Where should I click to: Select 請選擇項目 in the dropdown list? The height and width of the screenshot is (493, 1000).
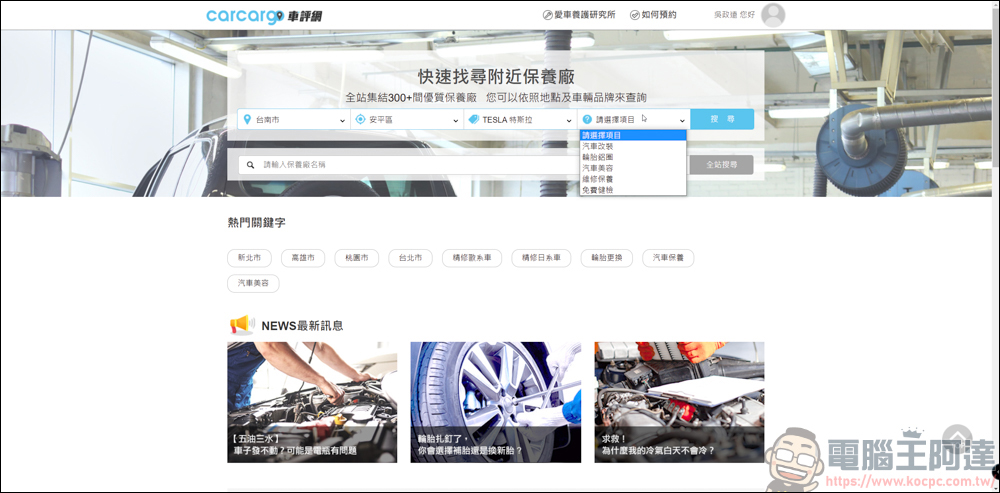tap(633, 135)
